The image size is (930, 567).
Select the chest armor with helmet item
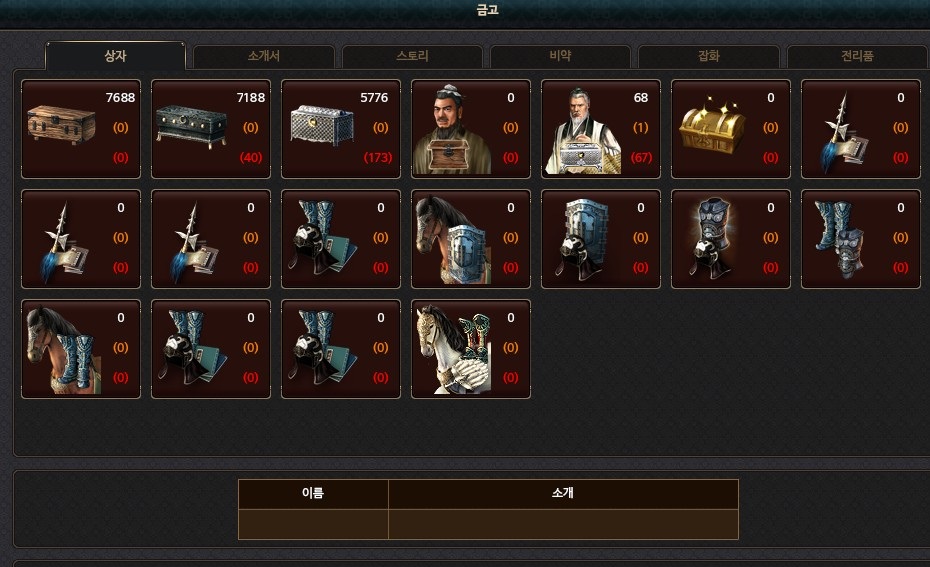point(730,239)
